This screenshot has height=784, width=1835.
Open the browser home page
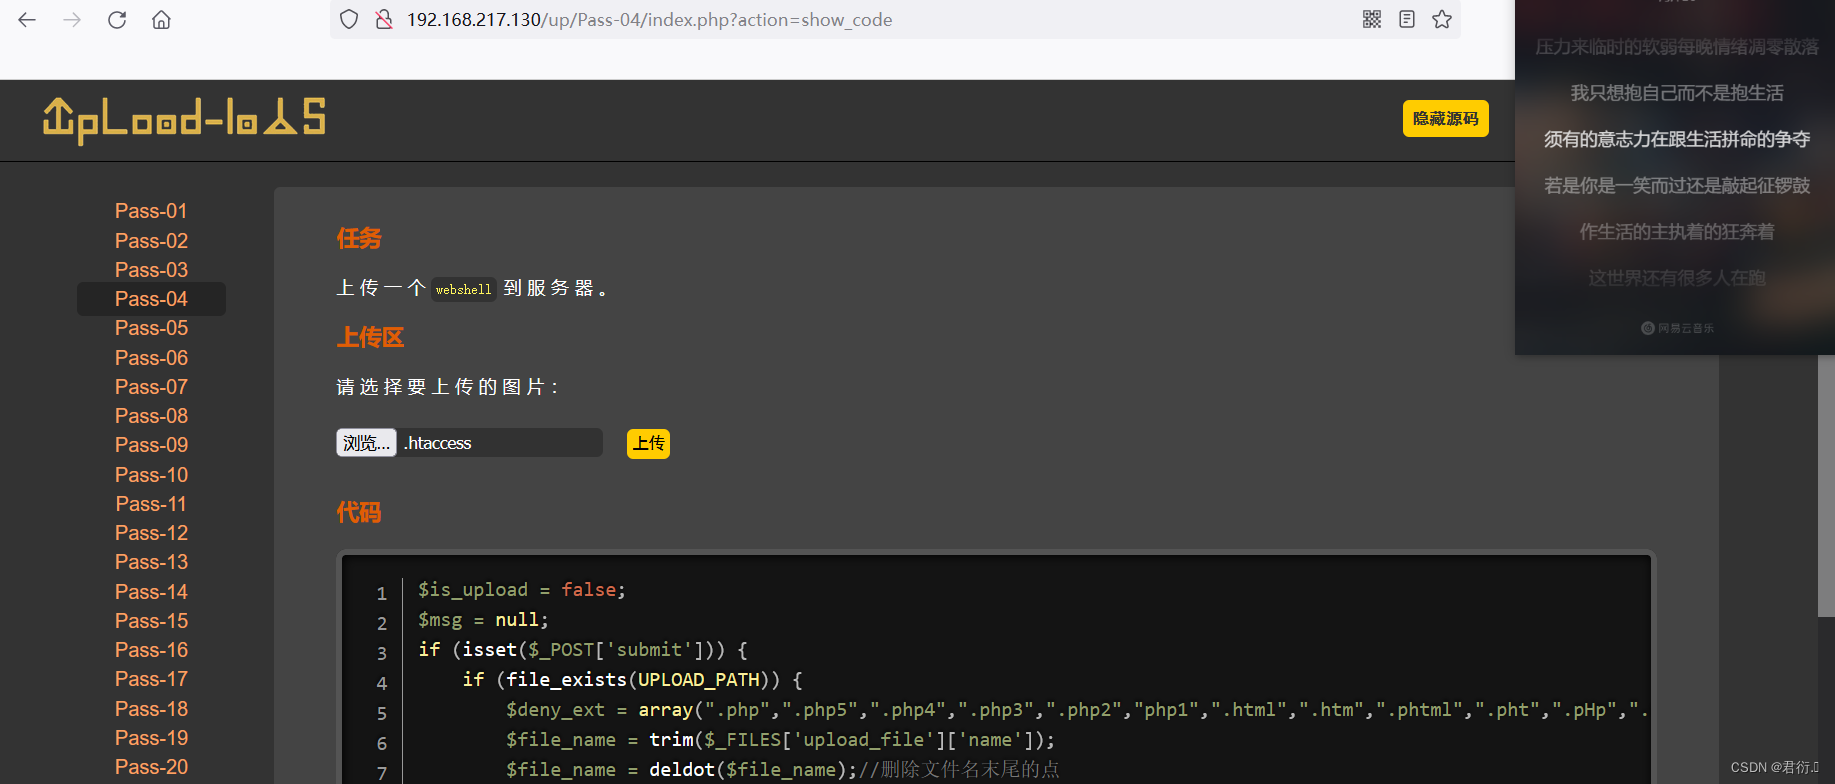(161, 19)
